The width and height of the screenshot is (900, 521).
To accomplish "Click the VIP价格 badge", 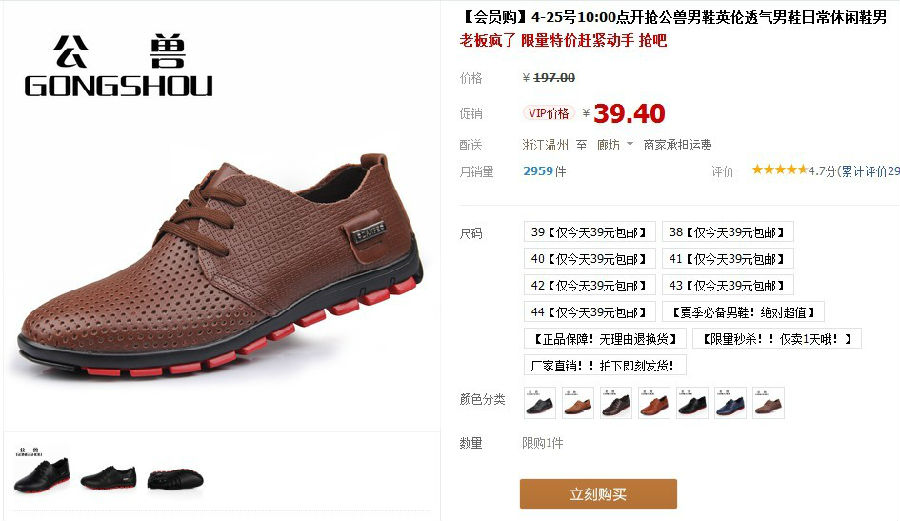I will coord(549,113).
